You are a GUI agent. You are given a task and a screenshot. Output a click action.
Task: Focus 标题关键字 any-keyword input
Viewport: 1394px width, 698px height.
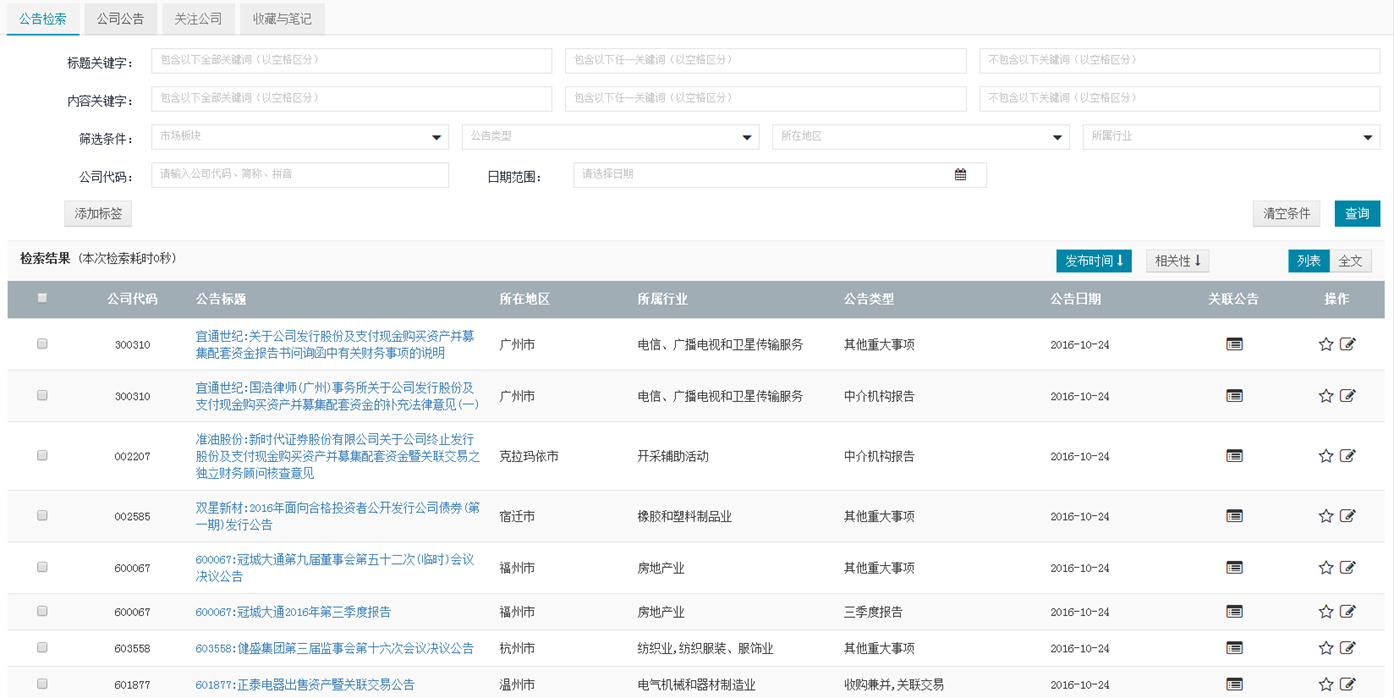tap(766, 60)
